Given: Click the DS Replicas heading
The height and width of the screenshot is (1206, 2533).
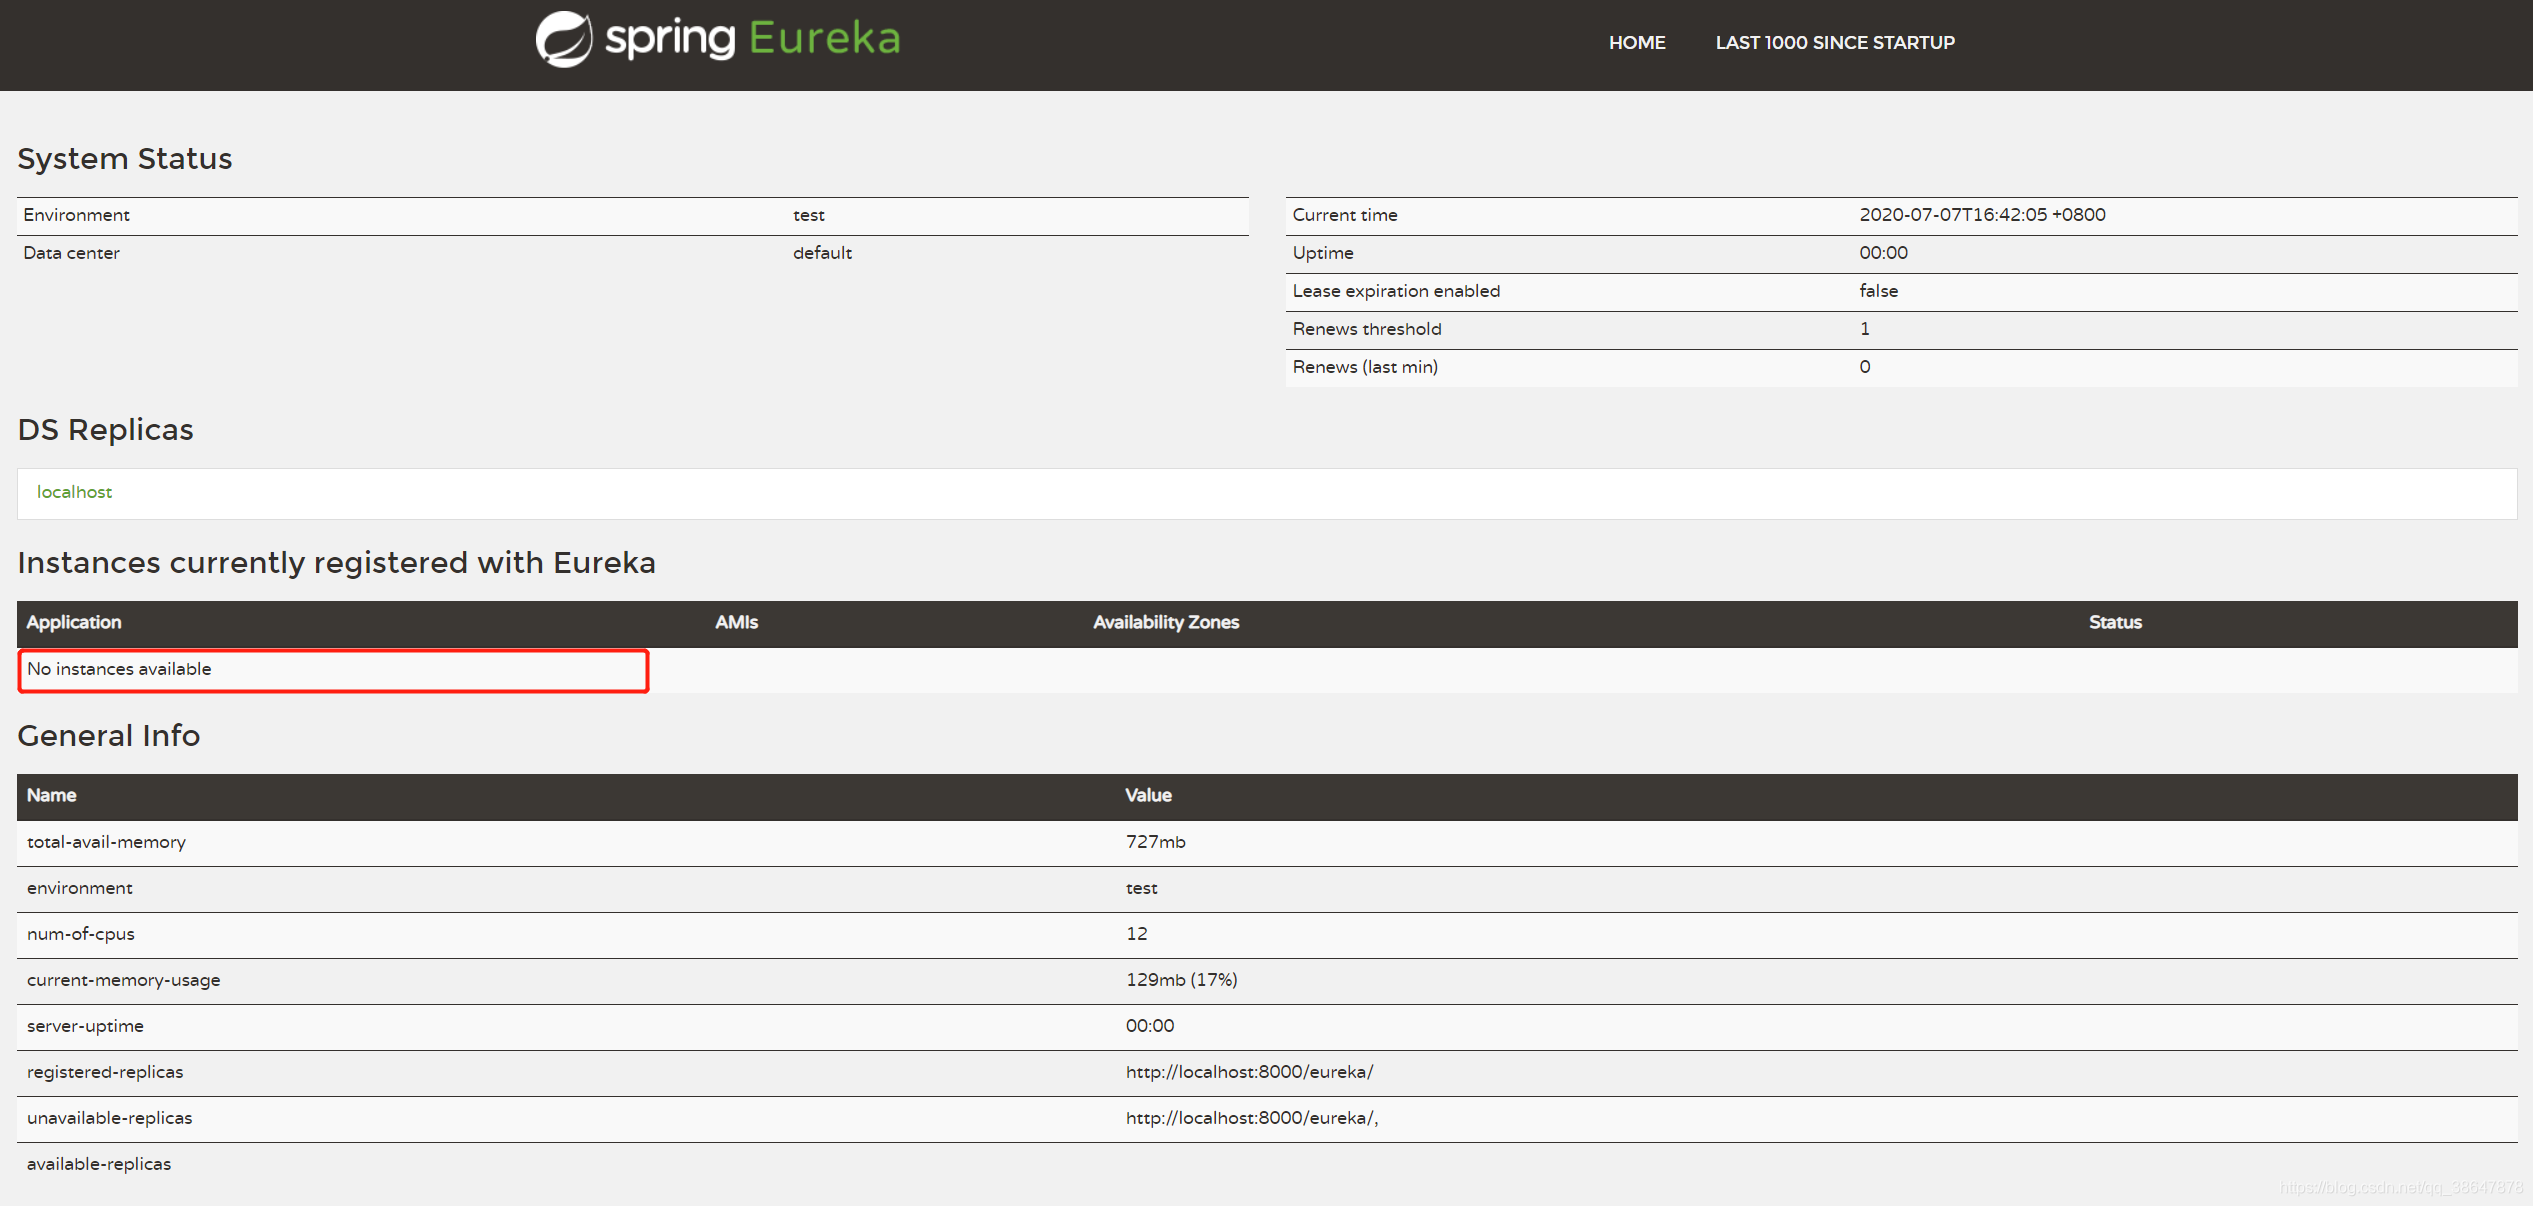Looking at the screenshot, I should [x=105, y=430].
